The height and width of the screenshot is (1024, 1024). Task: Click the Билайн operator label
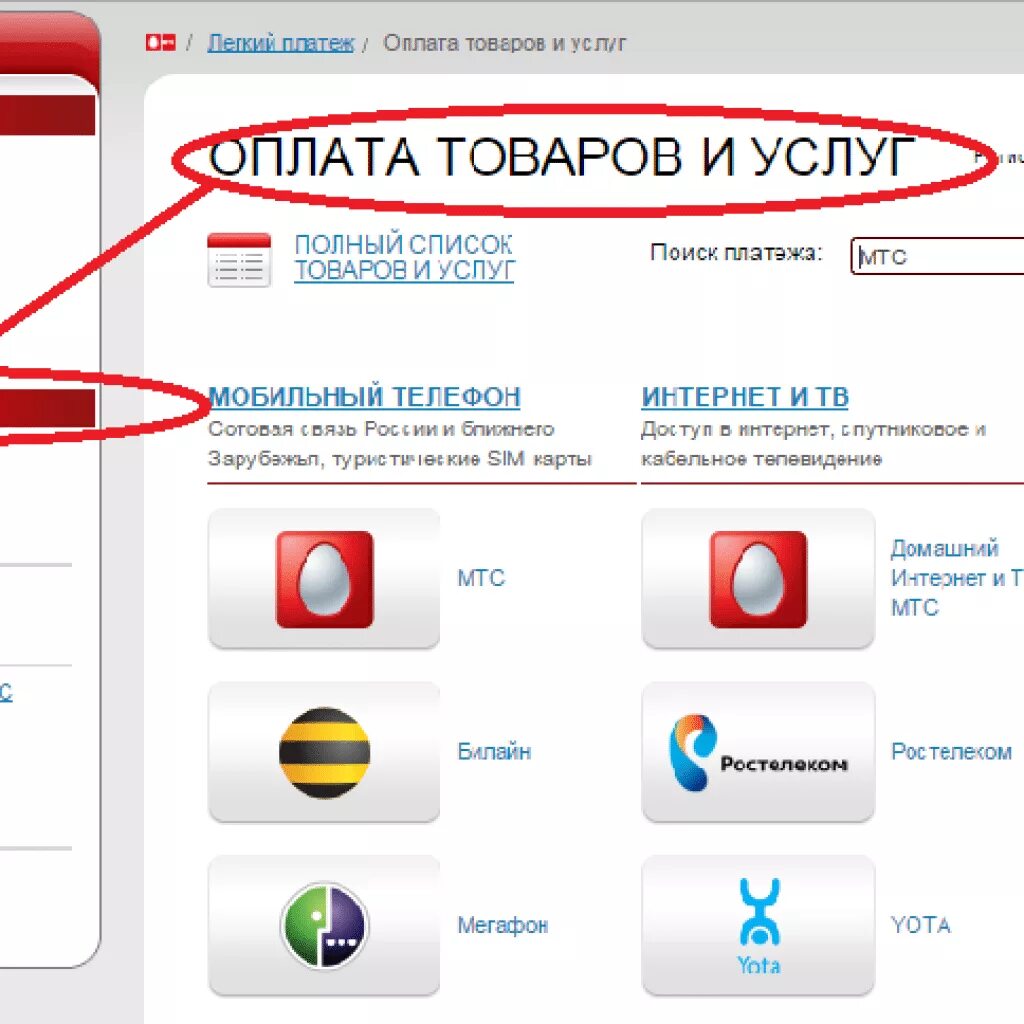coord(494,752)
